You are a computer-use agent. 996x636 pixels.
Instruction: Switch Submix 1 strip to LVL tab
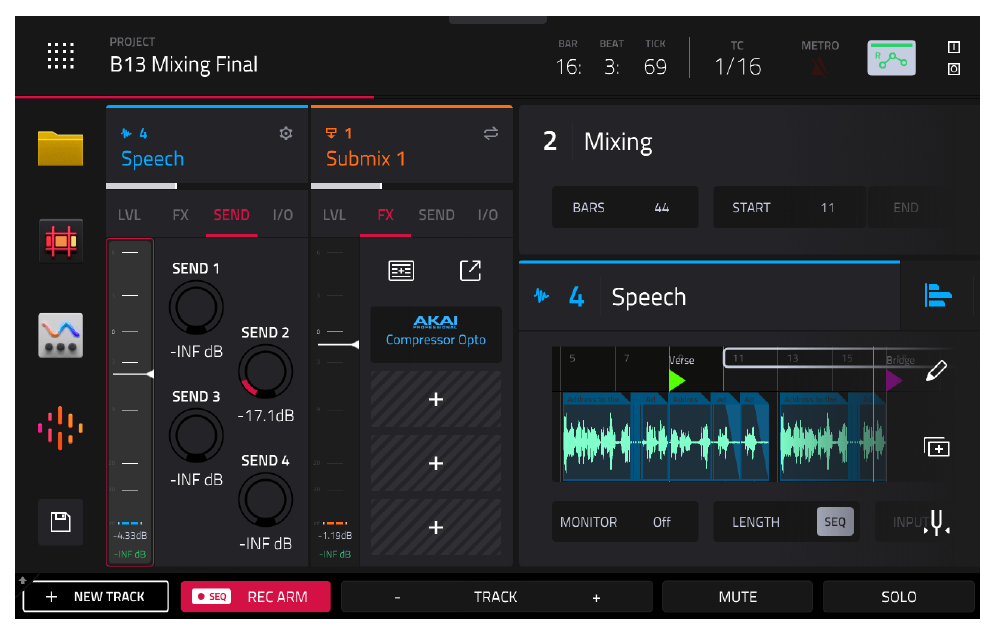334,215
